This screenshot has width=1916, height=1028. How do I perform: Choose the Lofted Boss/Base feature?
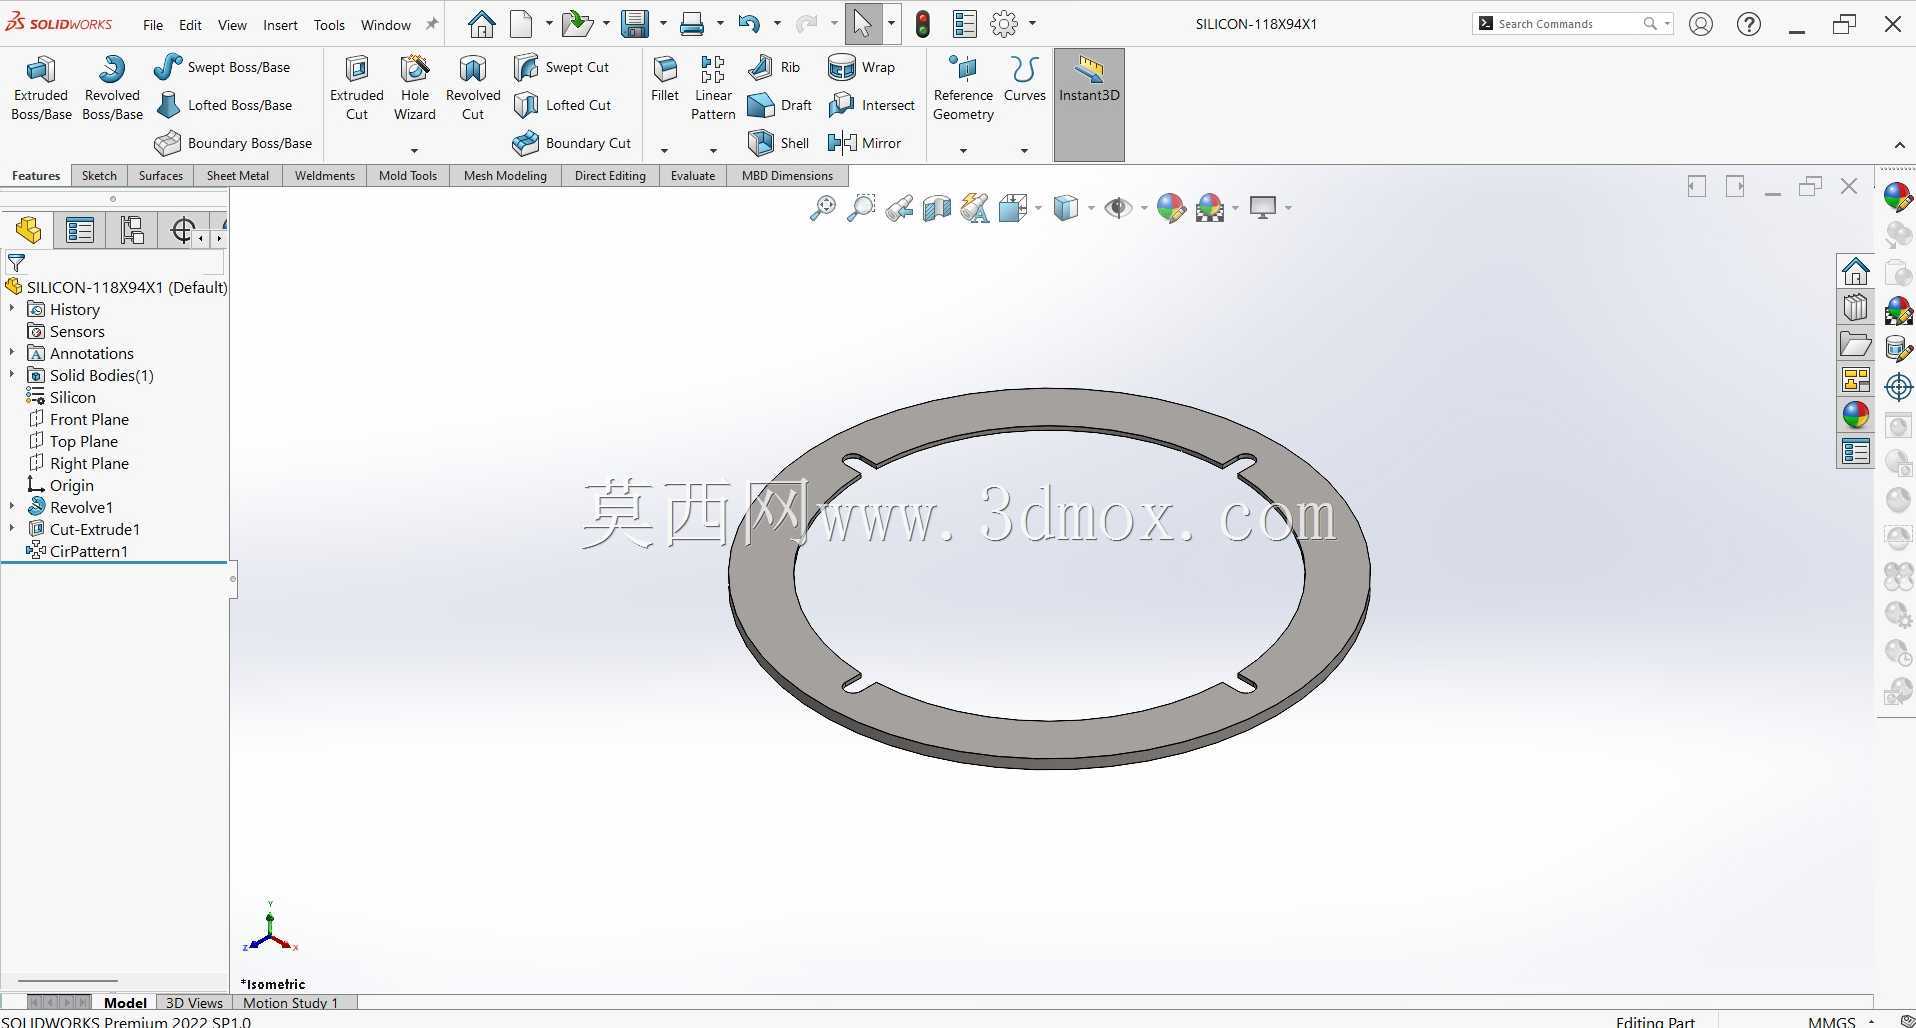(224, 105)
